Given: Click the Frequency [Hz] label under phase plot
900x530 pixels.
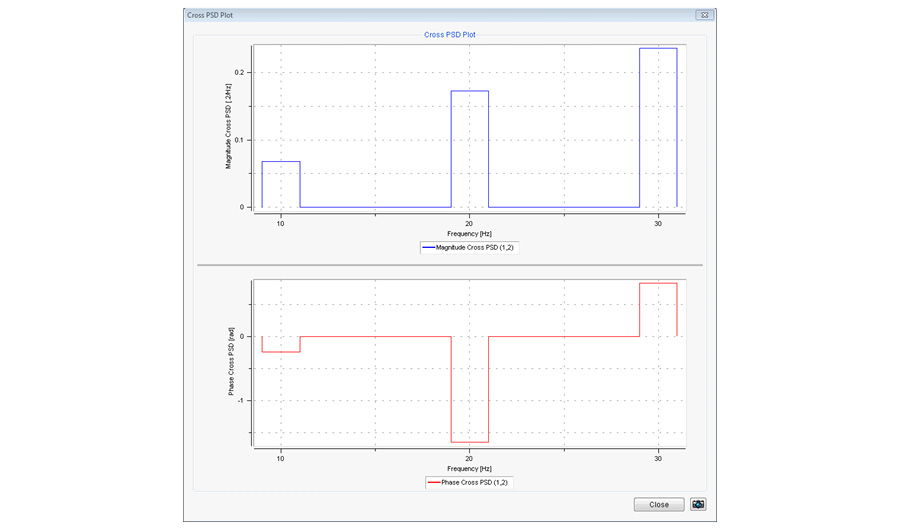Looking at the screenshot, I should (469, 468).
